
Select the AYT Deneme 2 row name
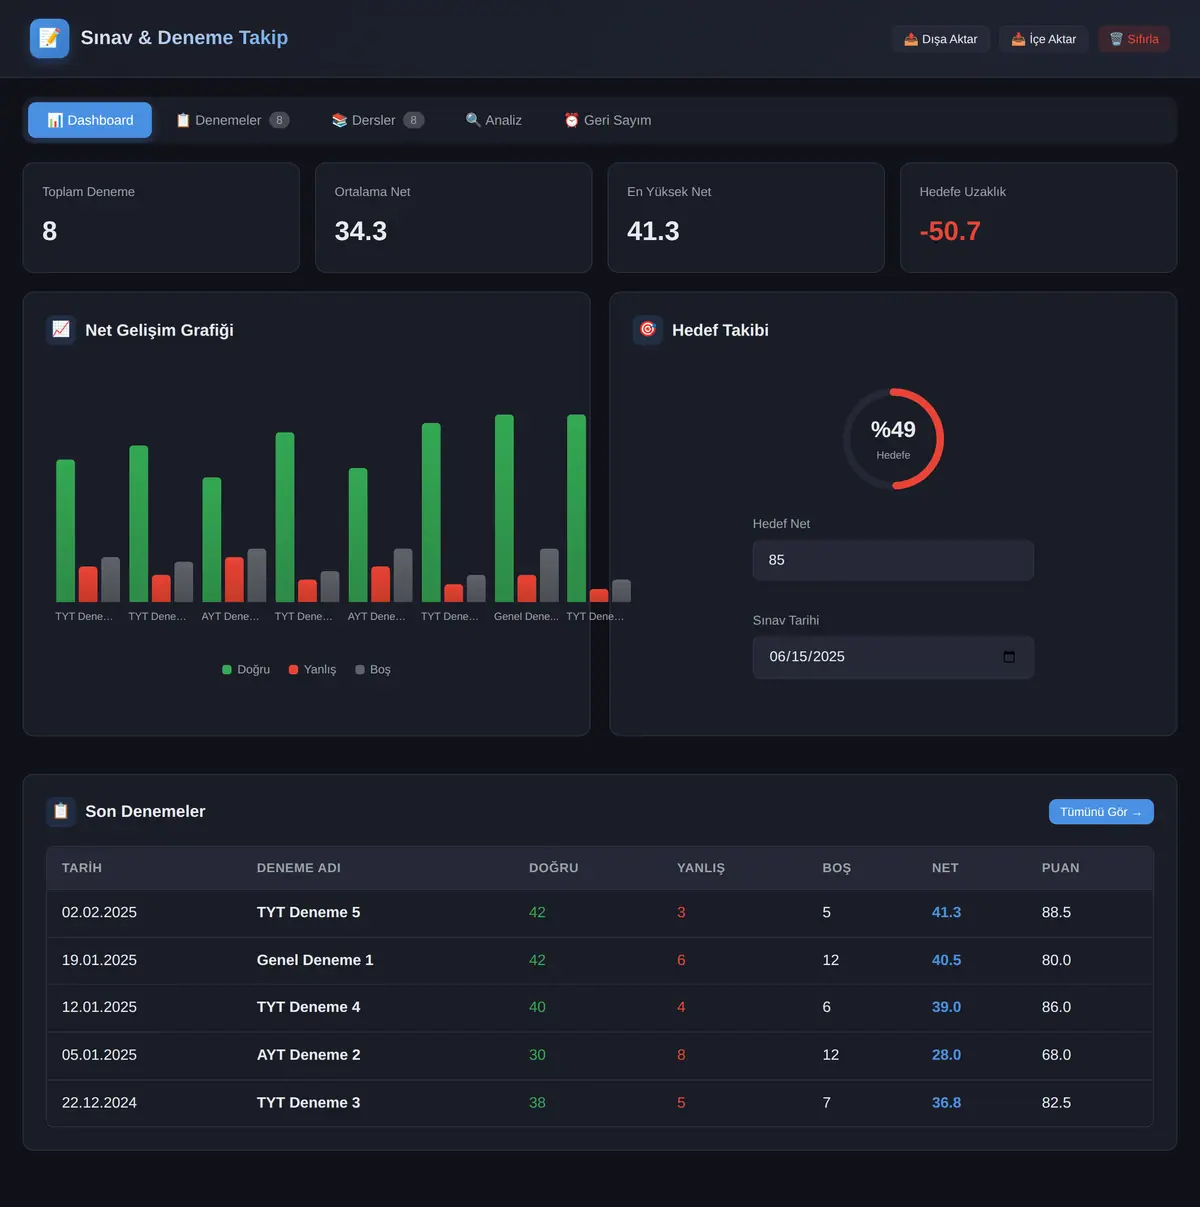point(309,1055)
